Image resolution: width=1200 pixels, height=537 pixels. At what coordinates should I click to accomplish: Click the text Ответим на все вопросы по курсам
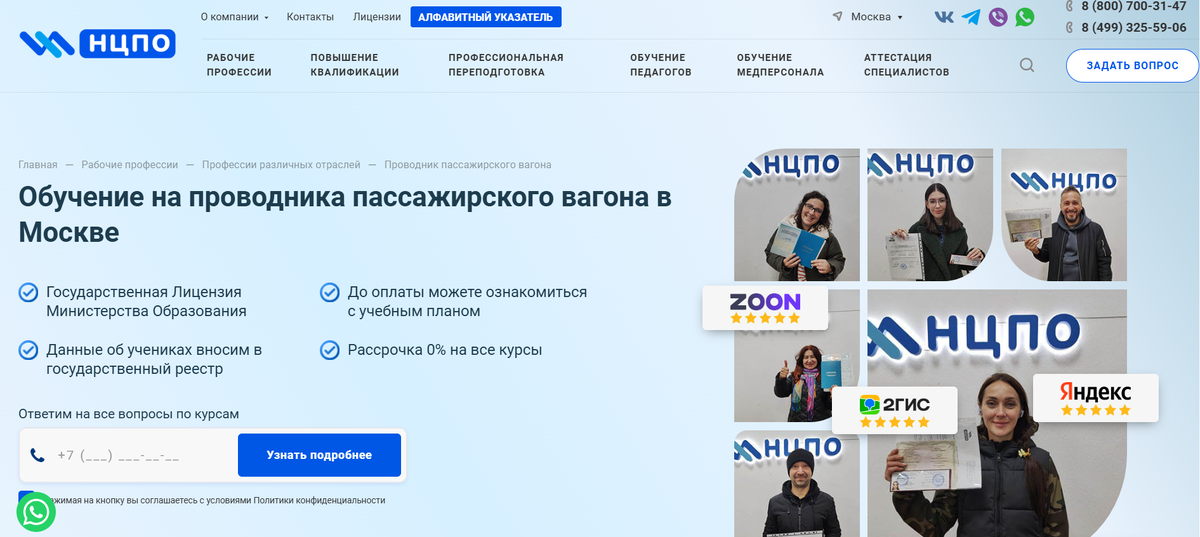129,414
